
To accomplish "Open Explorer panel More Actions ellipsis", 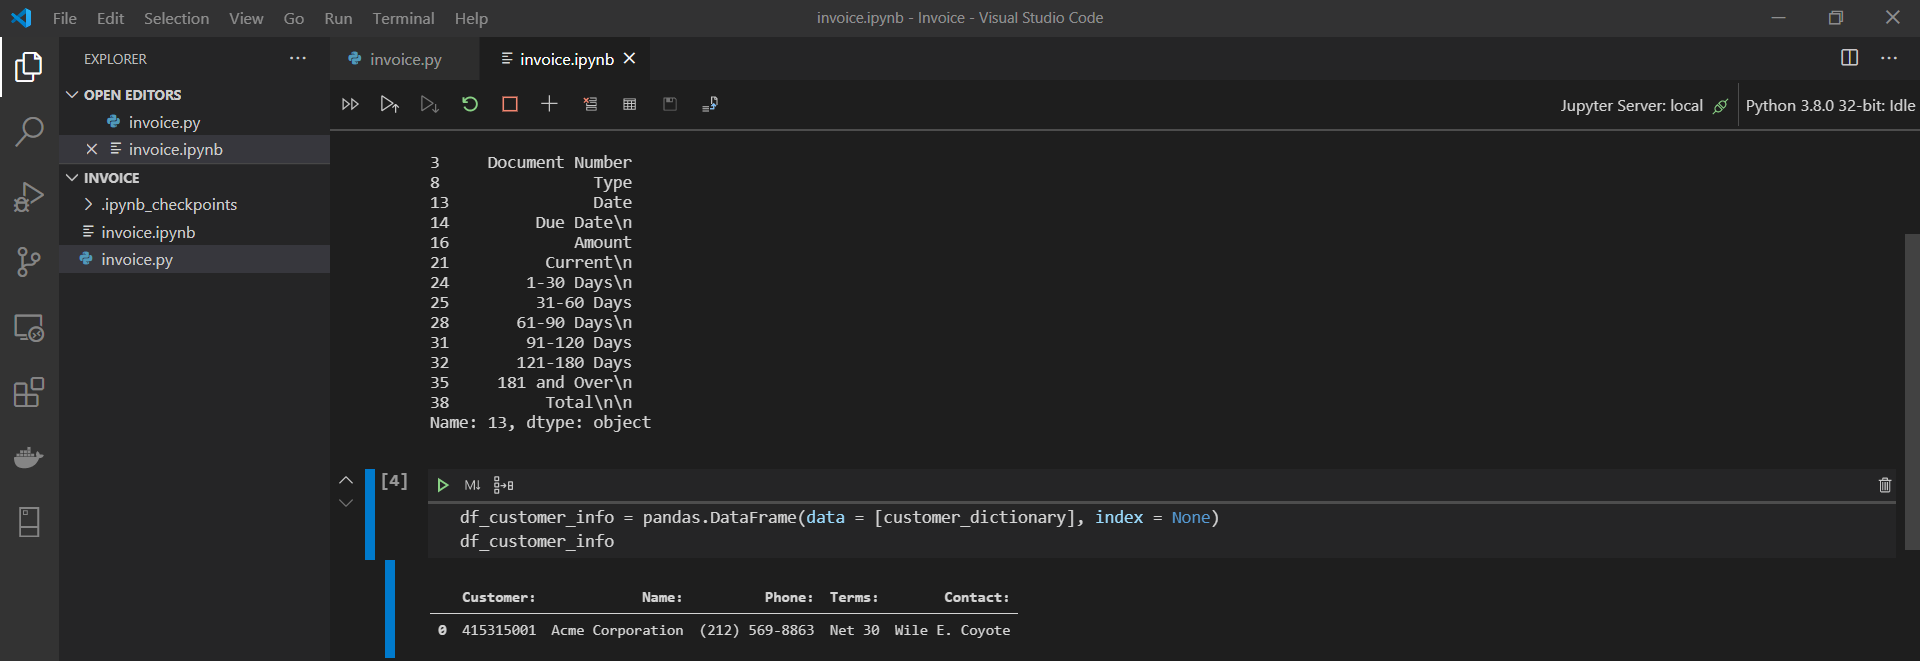I will pos(298,58).
